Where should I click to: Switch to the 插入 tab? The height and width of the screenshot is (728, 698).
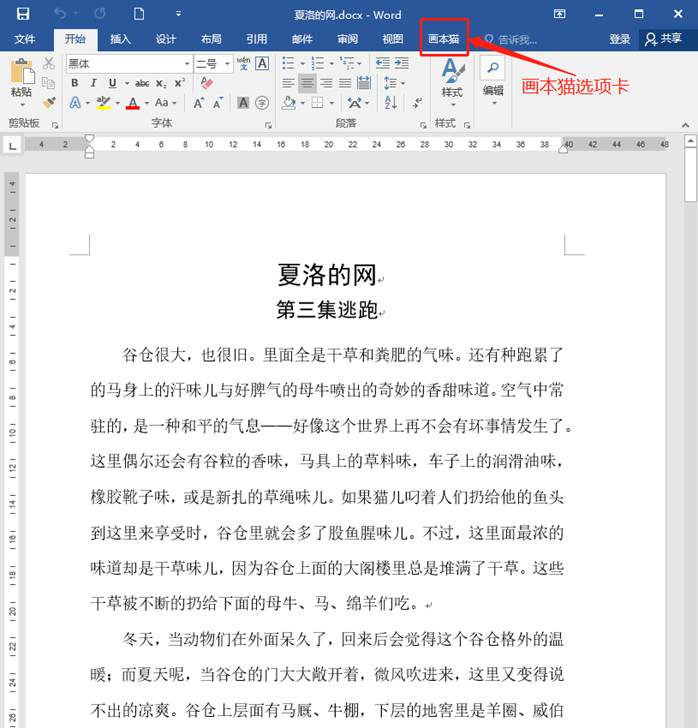(120, 39)
